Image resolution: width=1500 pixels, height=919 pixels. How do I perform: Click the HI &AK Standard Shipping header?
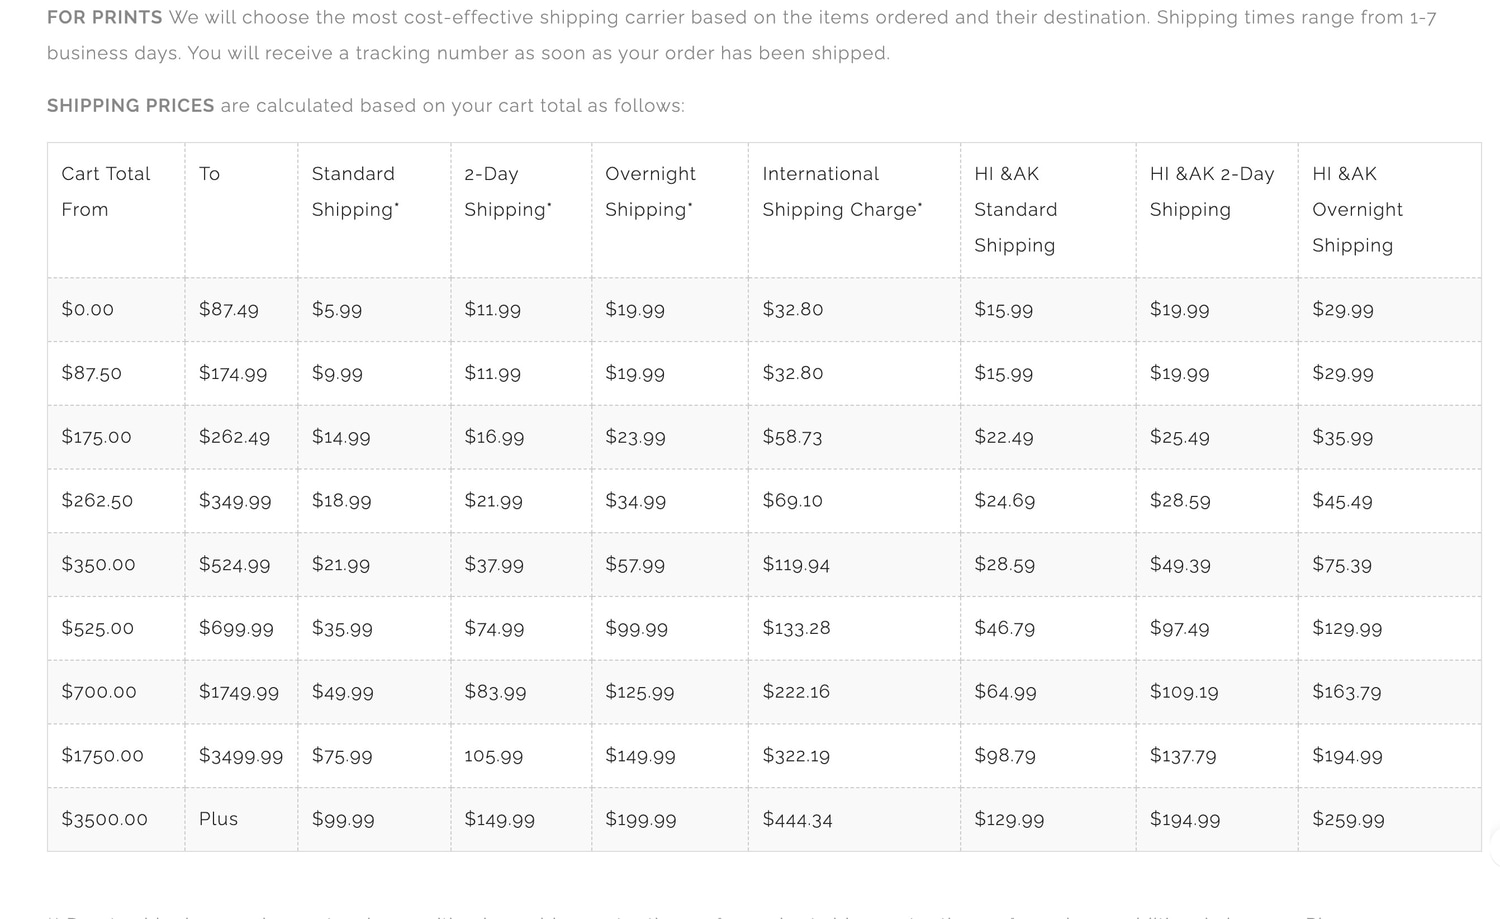click(1016, 209)
